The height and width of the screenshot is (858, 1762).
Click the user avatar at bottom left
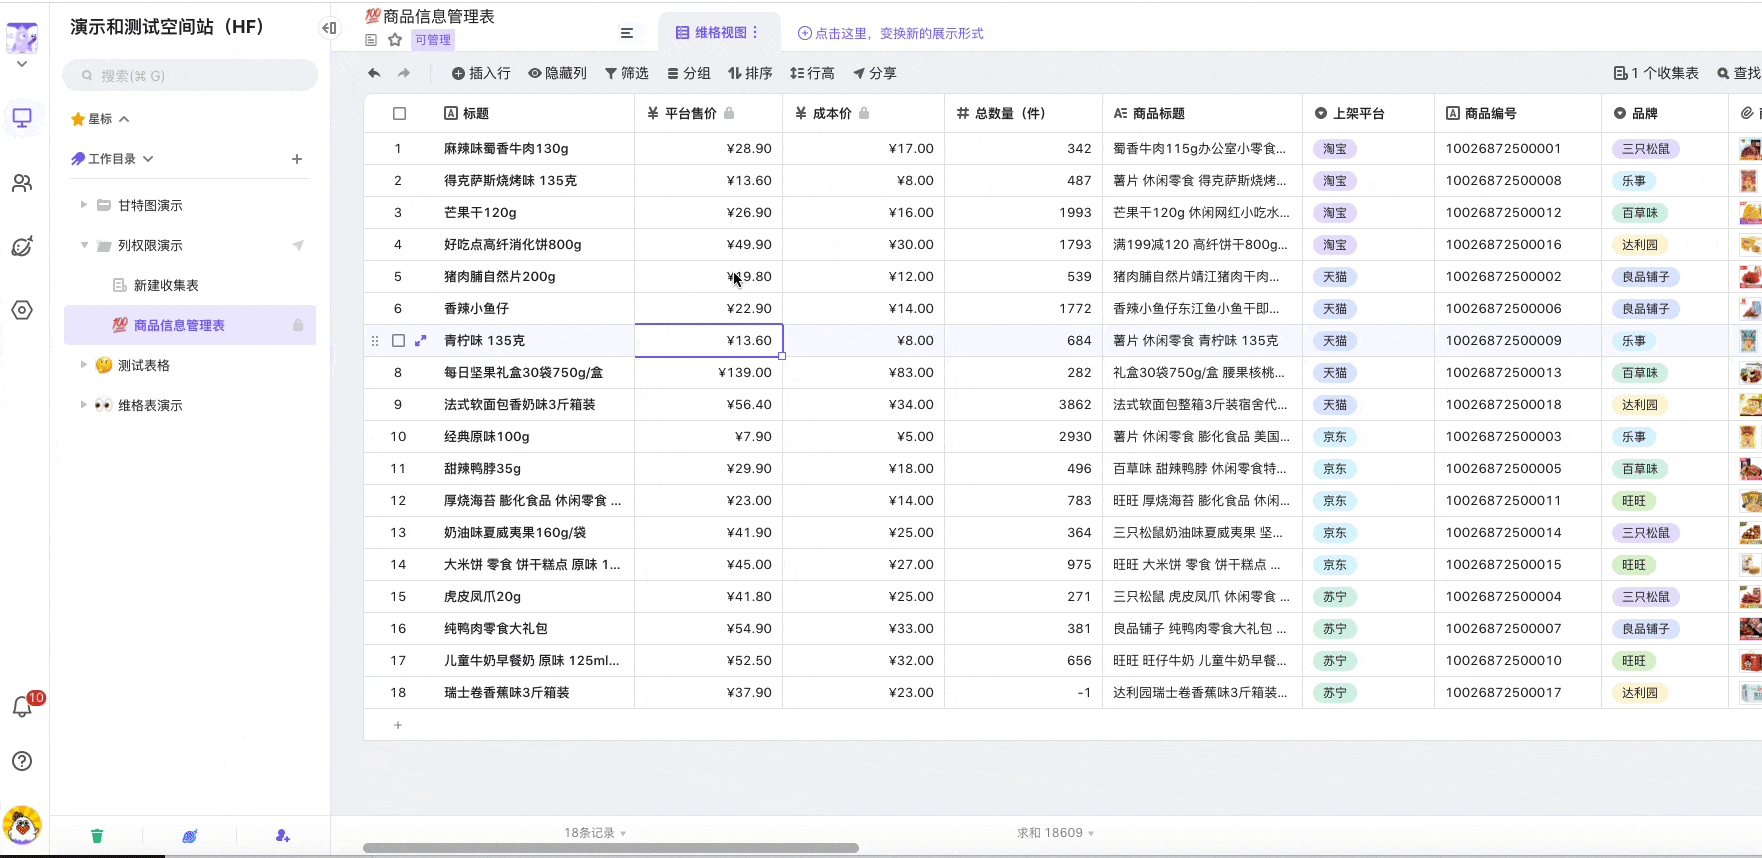point(22,826)
